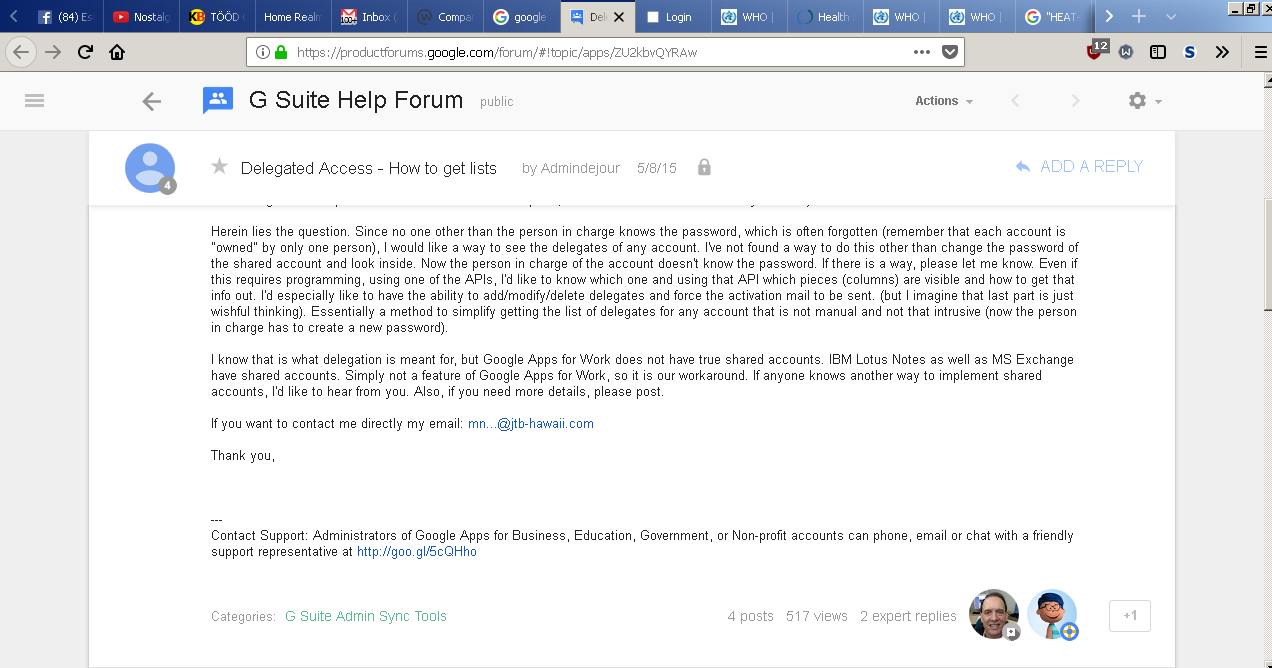Switch to the TÖÖD tab
This screenshot has width=1272, height=668.
(216, 17)
